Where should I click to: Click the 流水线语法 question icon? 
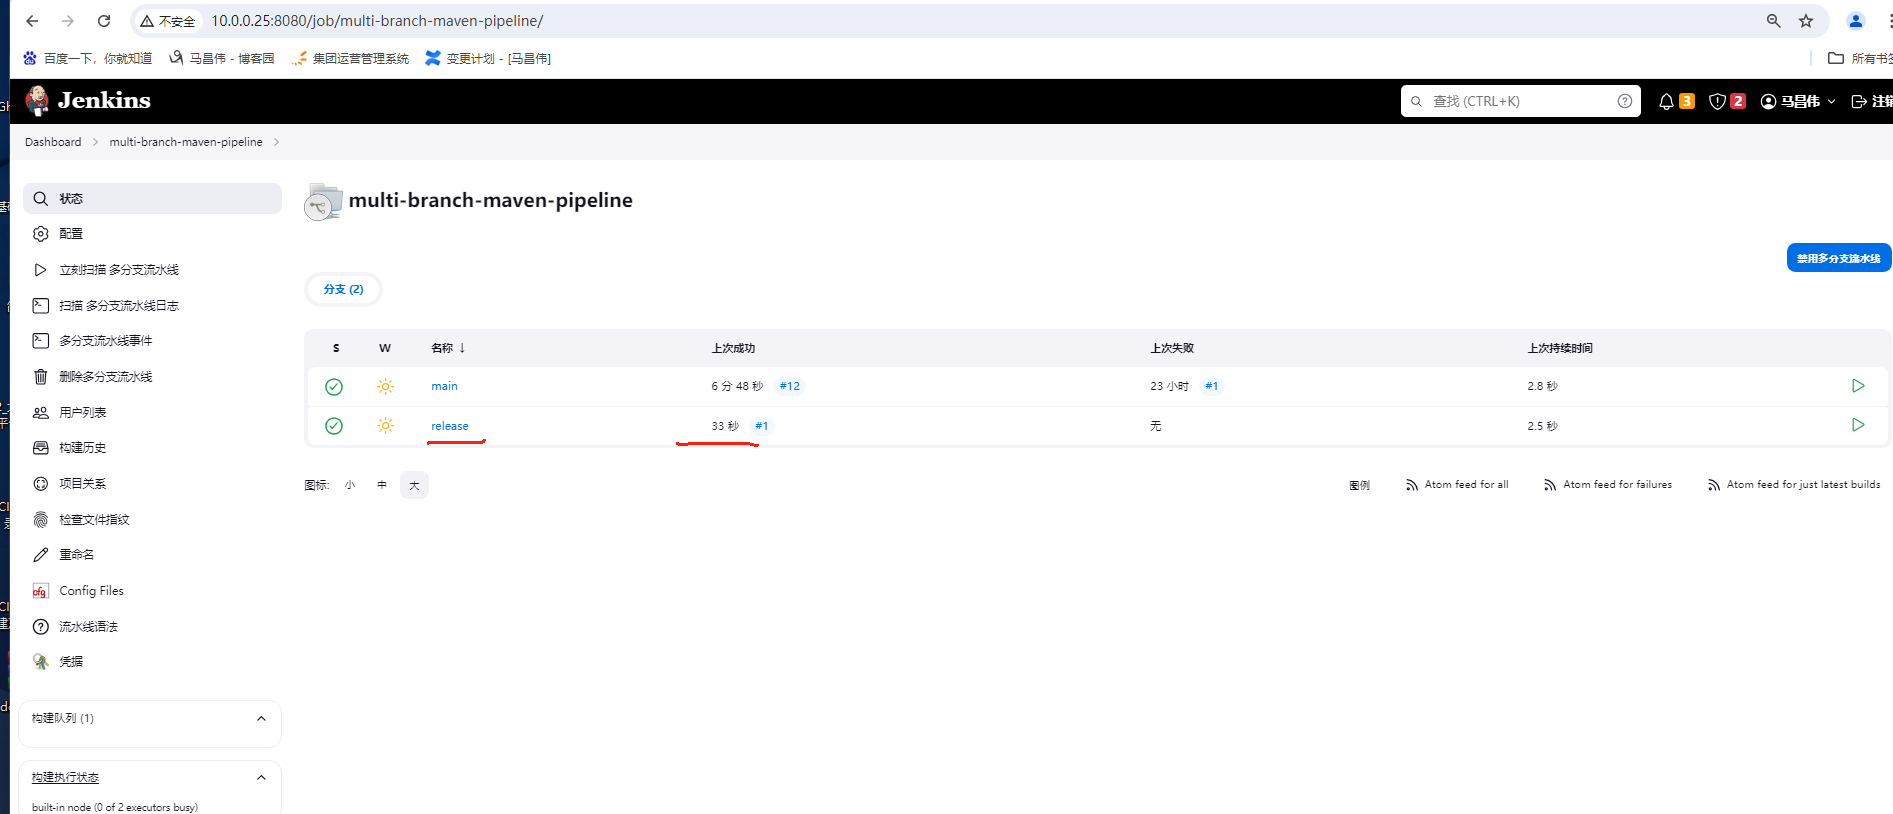pyautogui.click(x=41, y=627)
